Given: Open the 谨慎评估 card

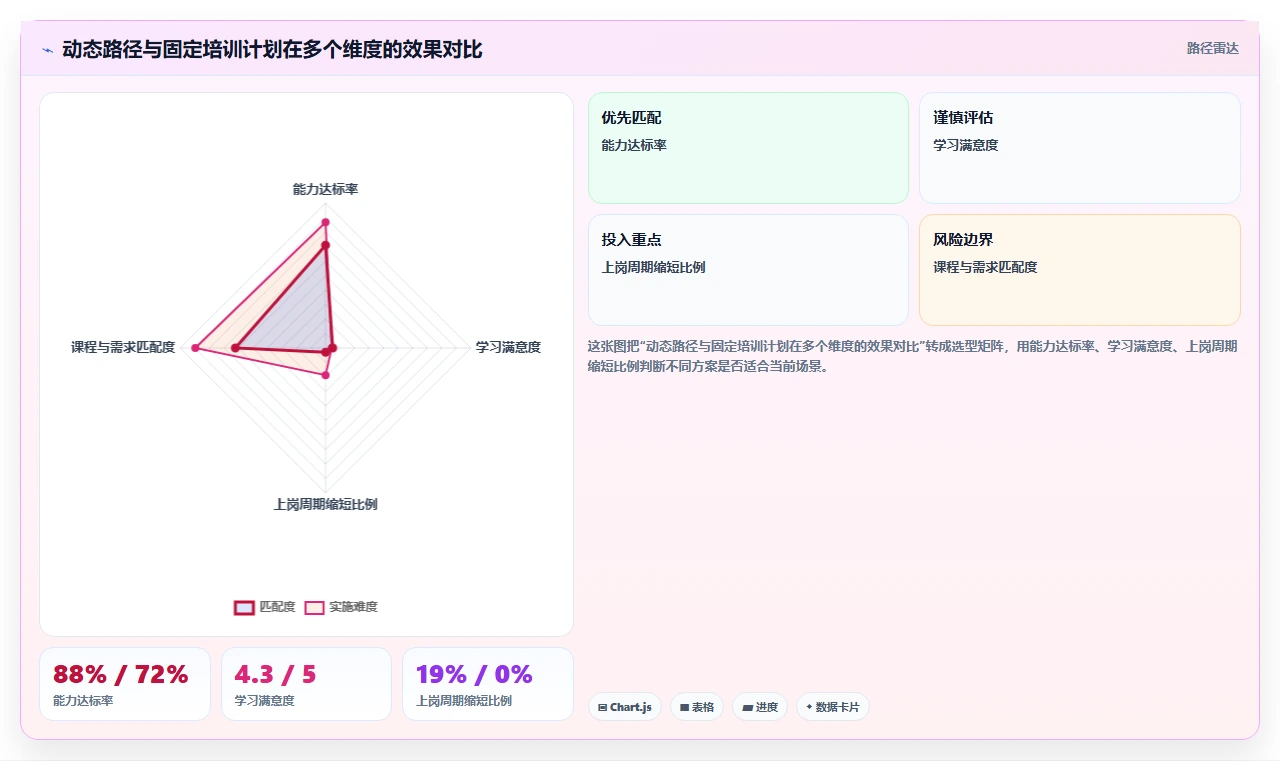Looking at the screenshot, I should pos(1080,148).
